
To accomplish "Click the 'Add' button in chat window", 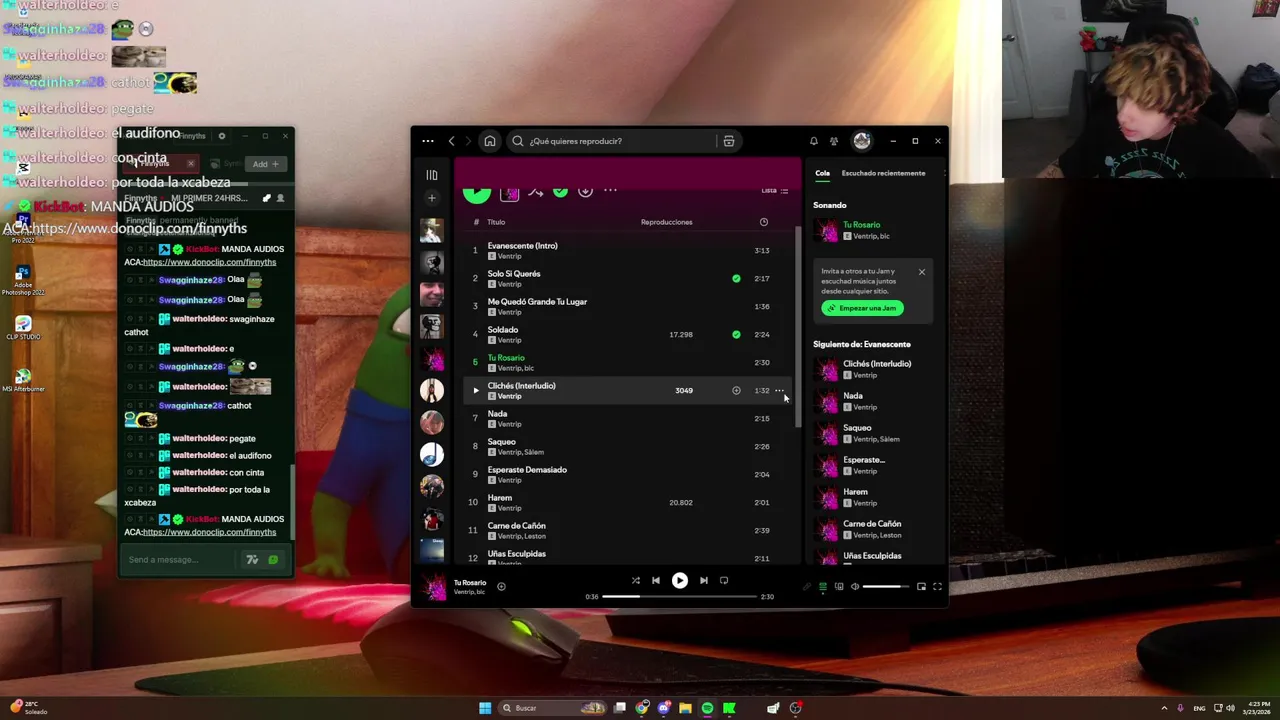I will 265,164.
